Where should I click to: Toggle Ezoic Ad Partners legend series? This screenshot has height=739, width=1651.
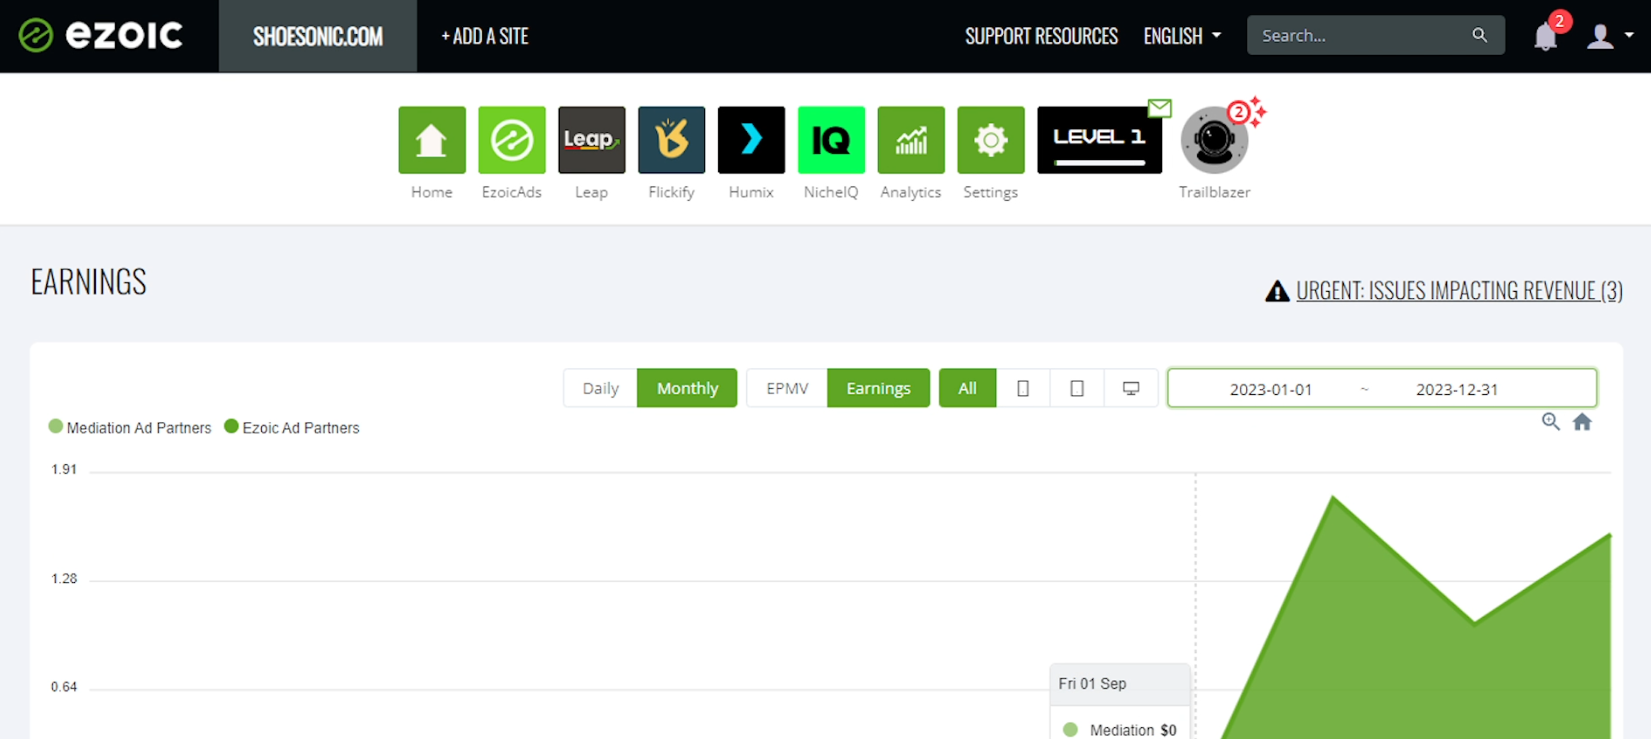(292, 428)
